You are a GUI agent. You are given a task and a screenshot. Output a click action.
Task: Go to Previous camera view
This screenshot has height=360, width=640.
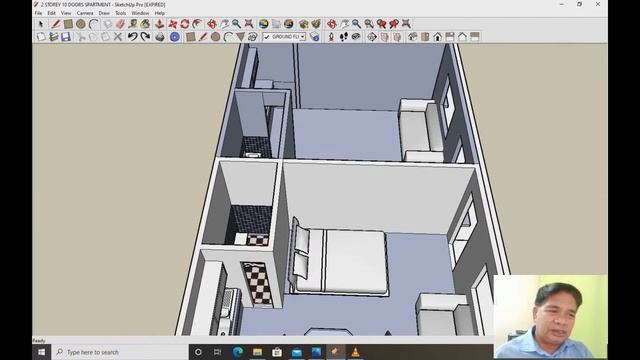[382, 24]
